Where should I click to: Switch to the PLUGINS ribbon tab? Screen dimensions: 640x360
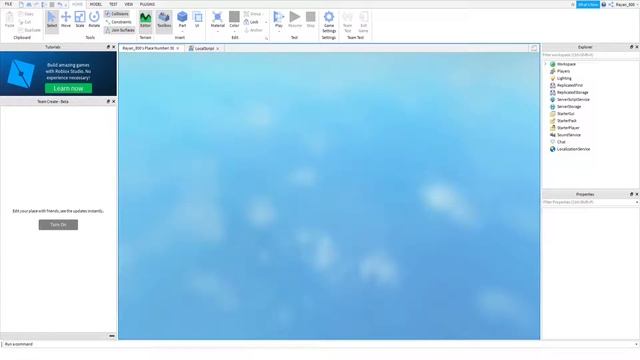point(147,4)
